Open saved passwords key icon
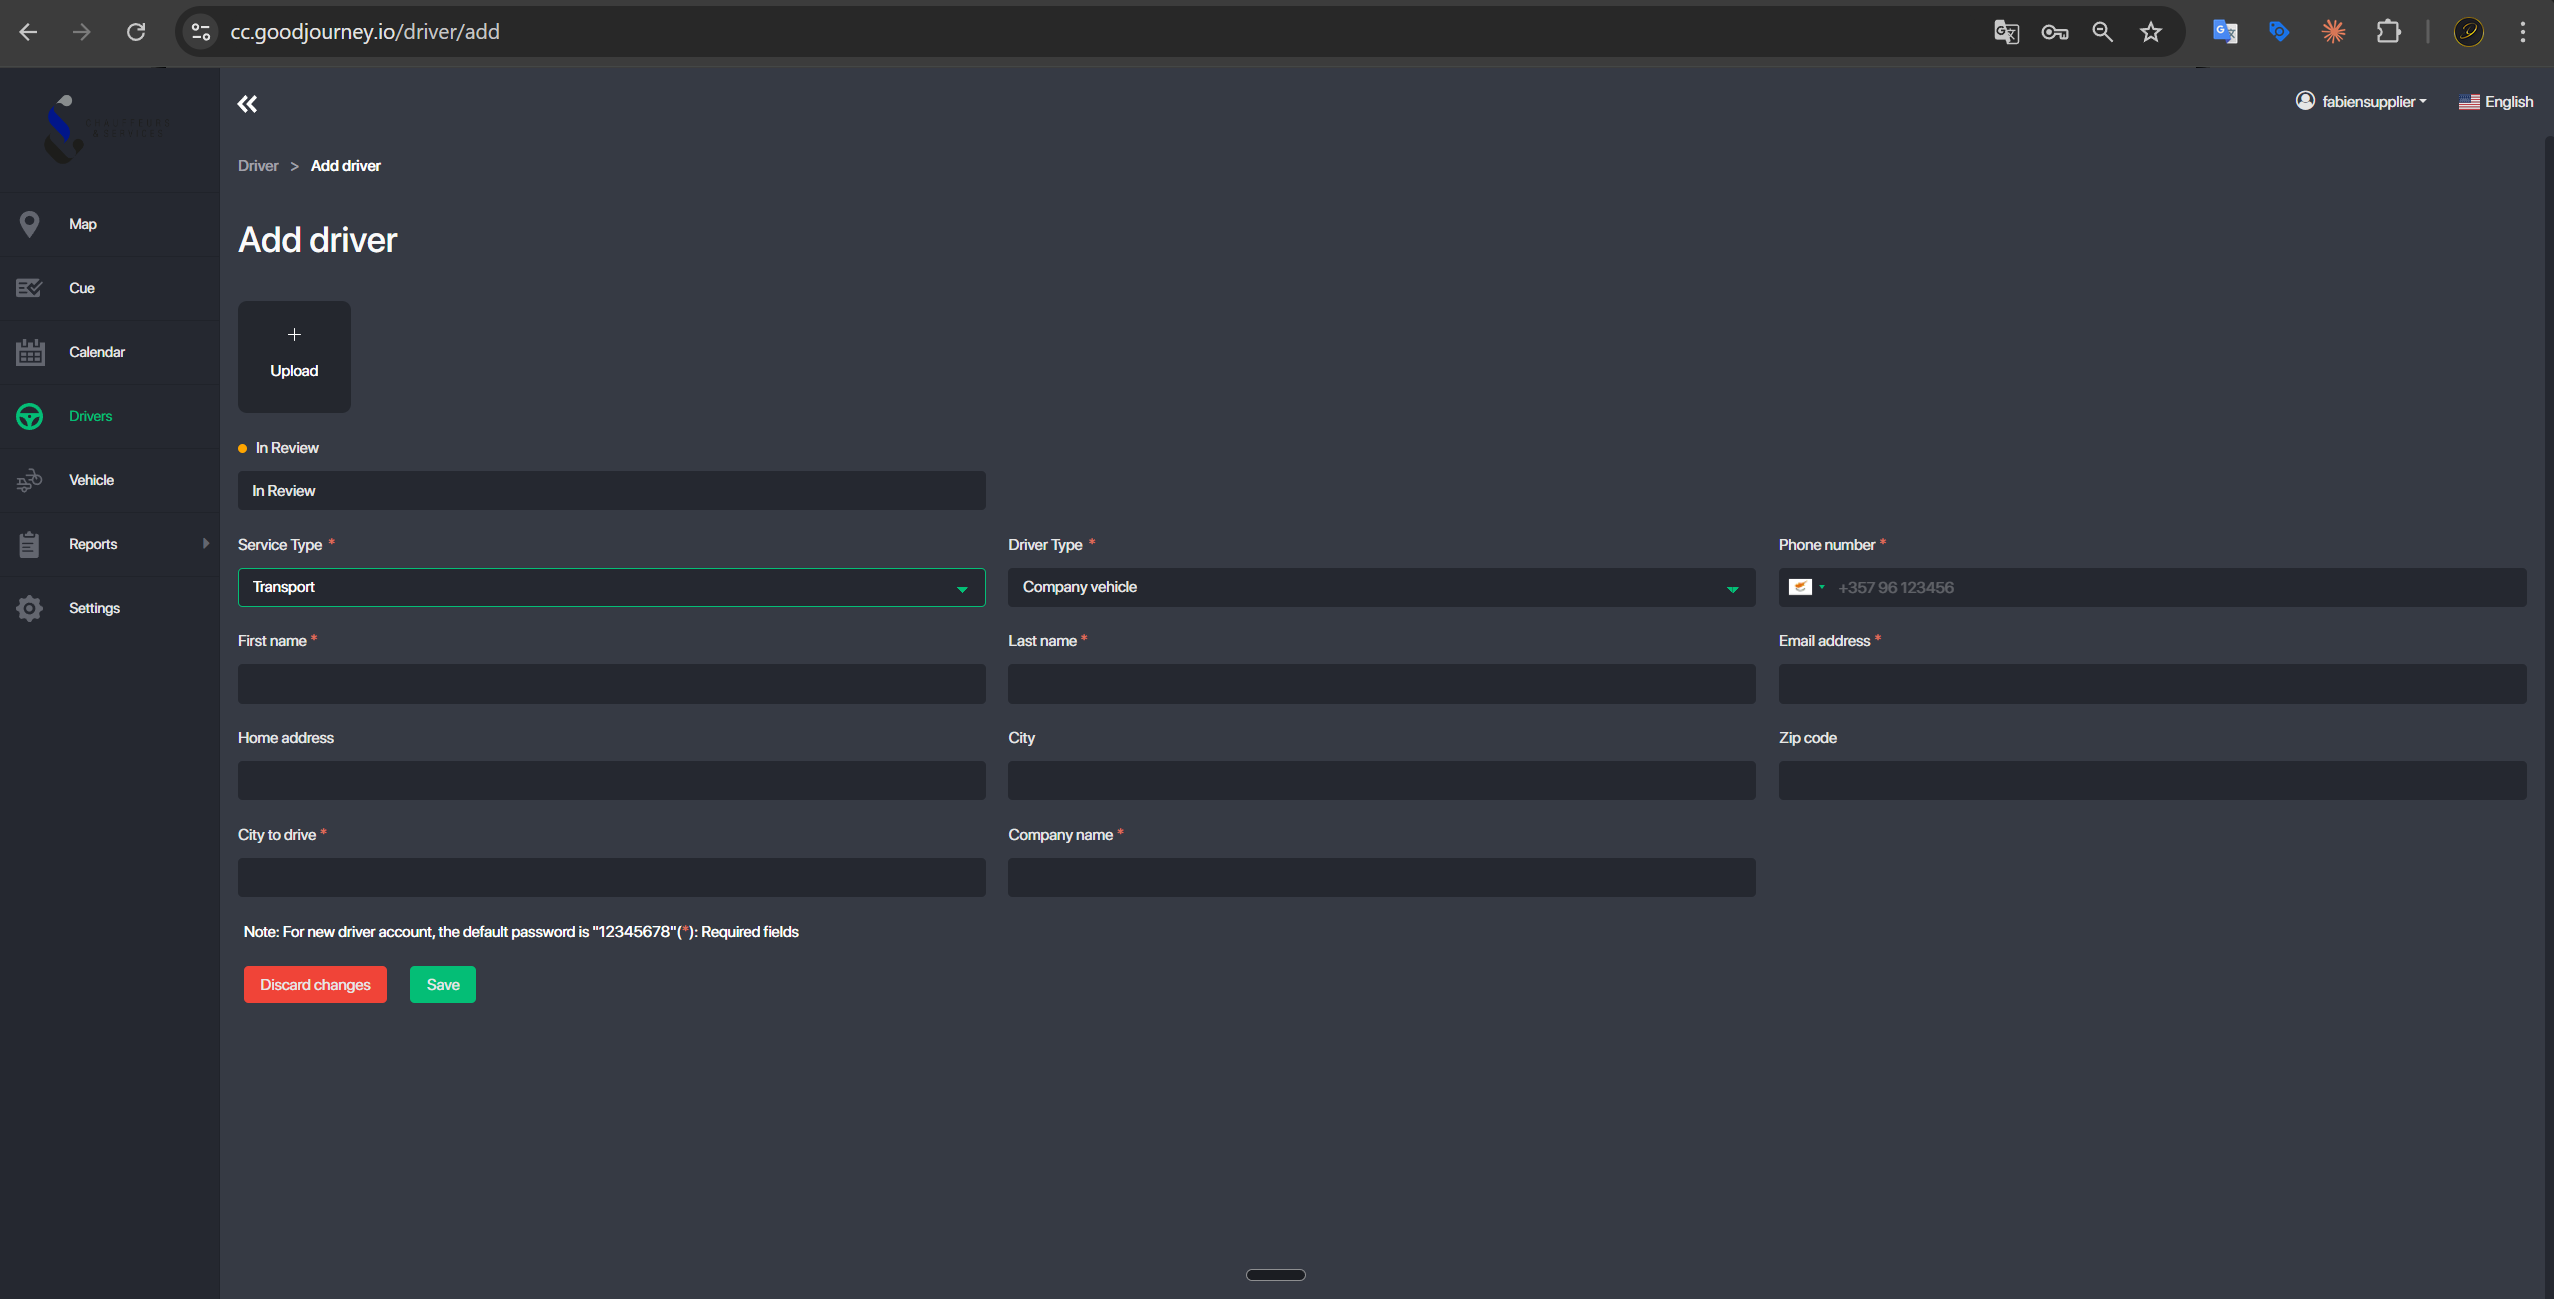2554x1299 pixels. [x=2054, y=32]
